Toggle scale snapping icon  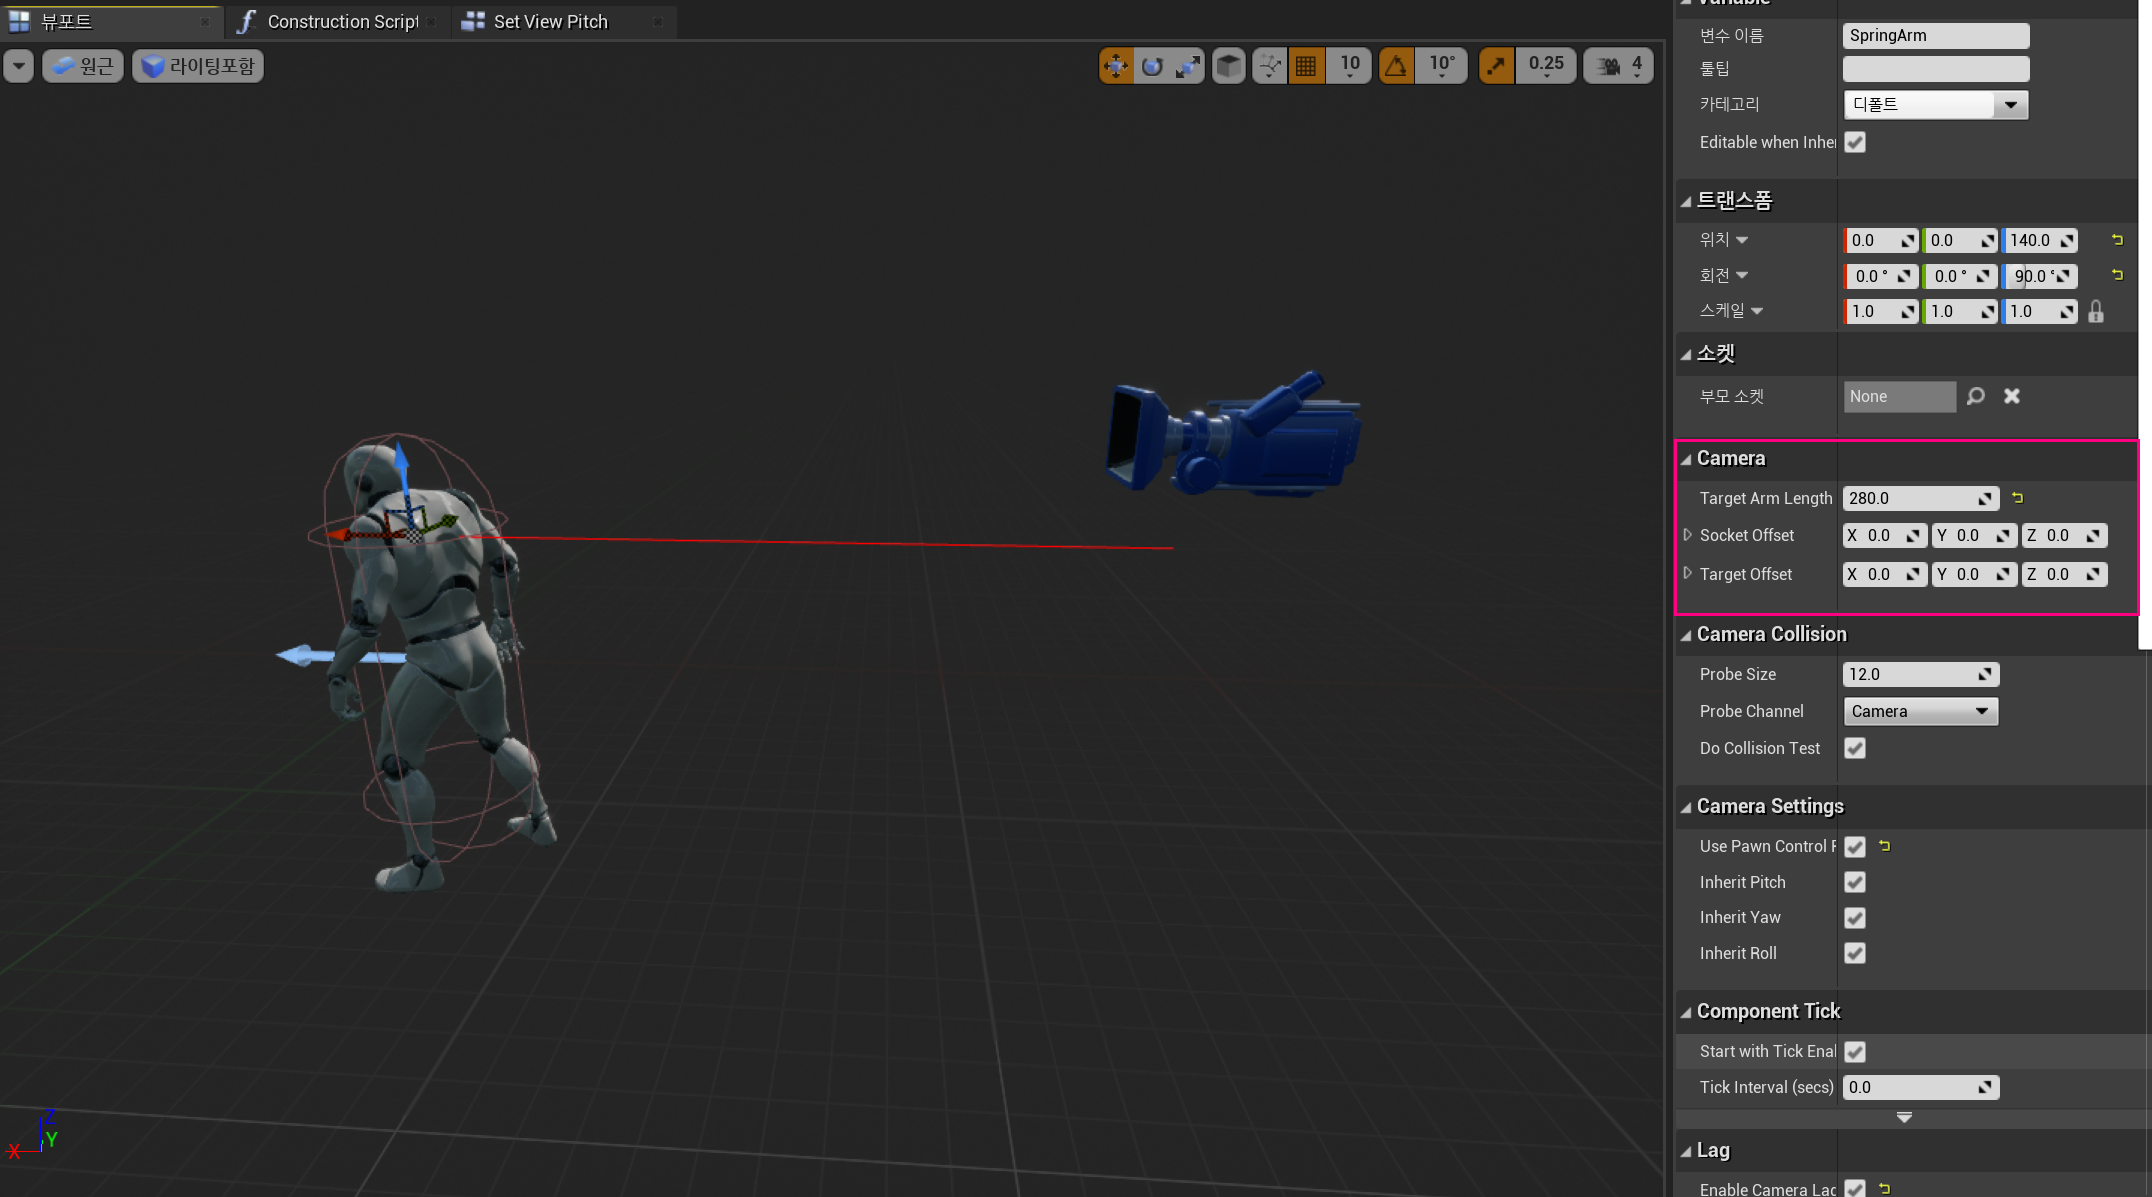pyautogui.click(x=1496, y=66)
